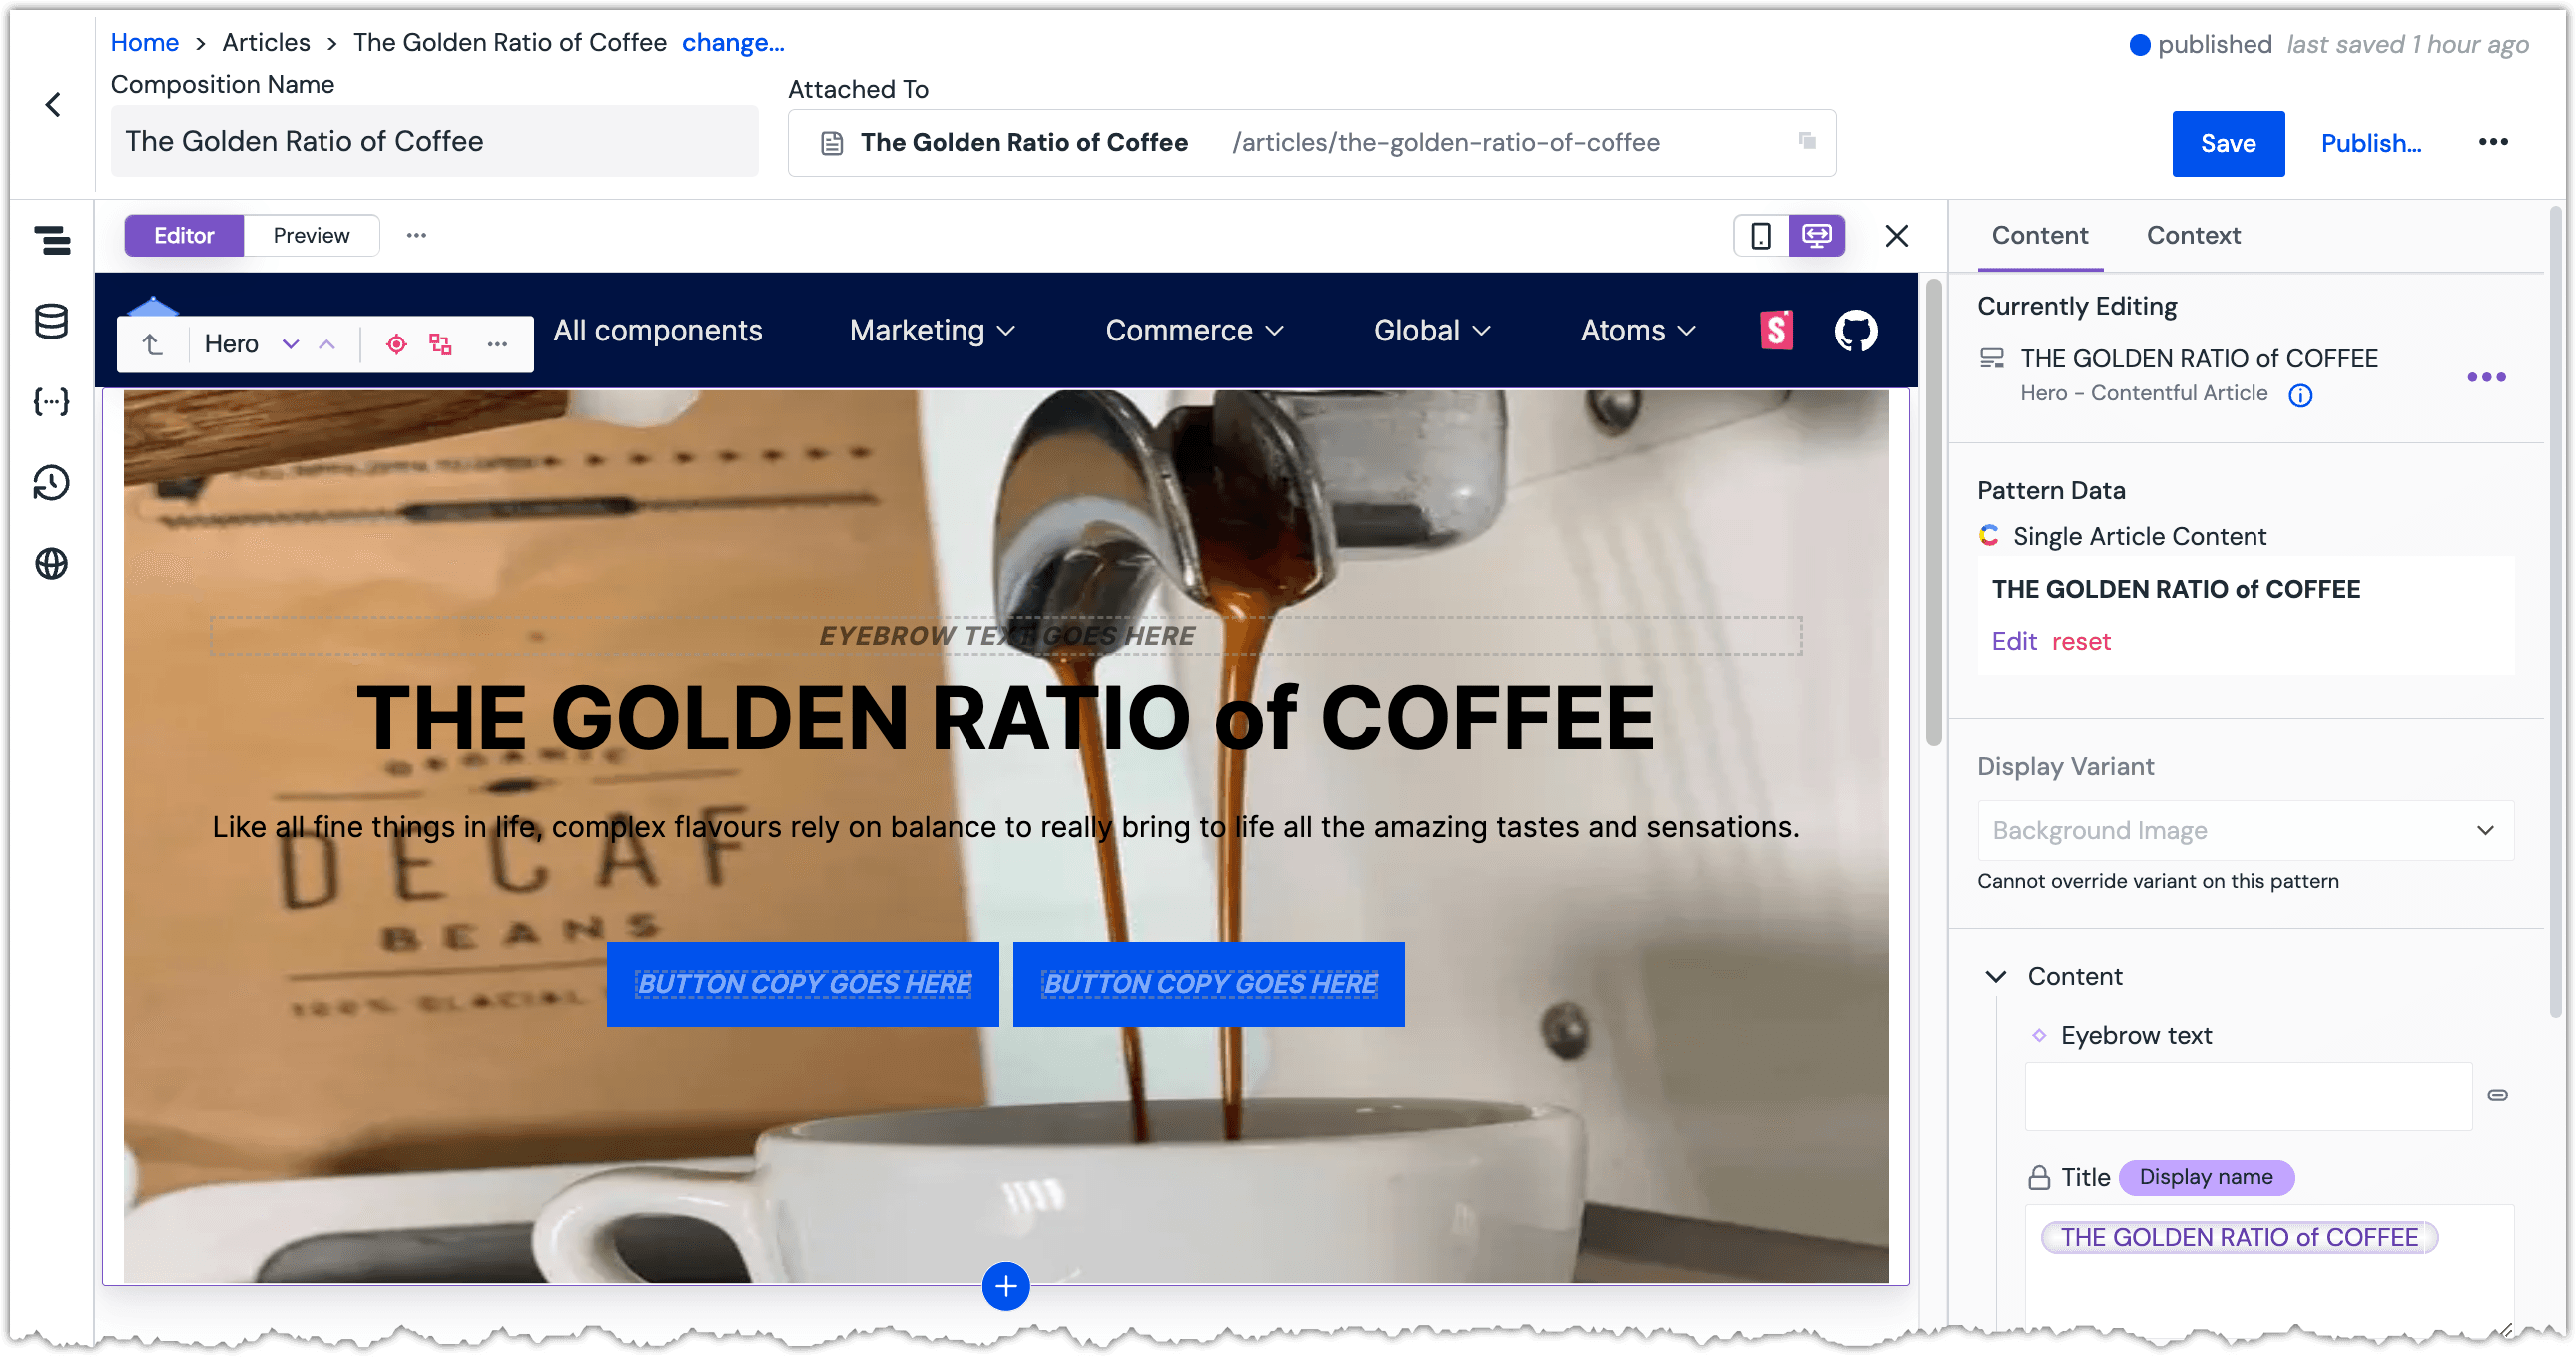The image size is (2576, 1358).
Task: Expand the Display Variant dropdown
Action: coord(2243,830)
